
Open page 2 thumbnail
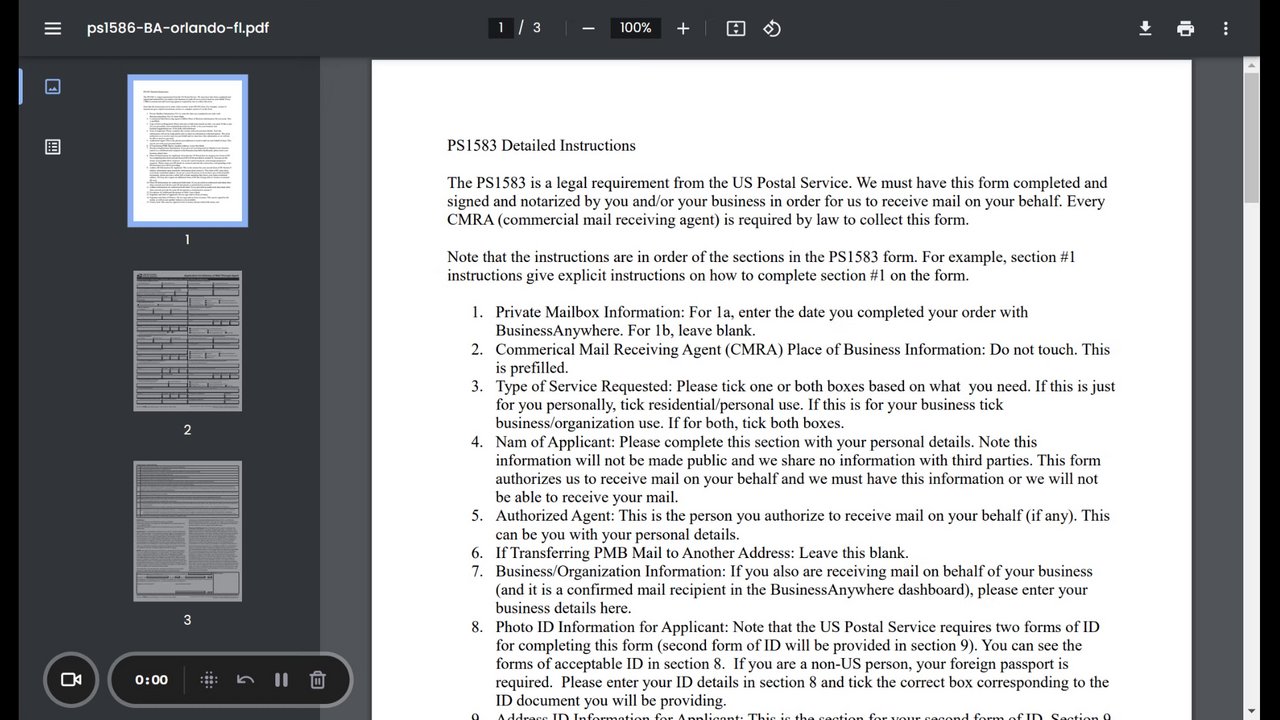pos(187,341)
